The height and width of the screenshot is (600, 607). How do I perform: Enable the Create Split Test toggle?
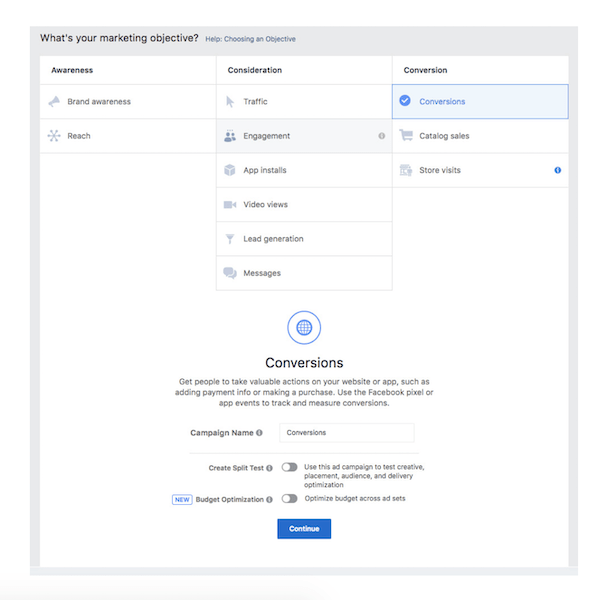[x=289, y=467]
